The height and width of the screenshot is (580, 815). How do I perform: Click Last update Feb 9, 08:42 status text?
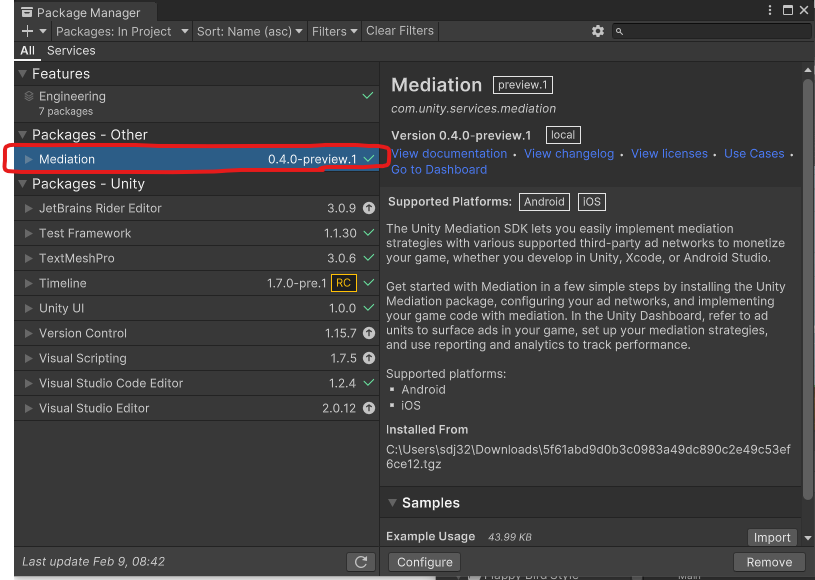94,561
